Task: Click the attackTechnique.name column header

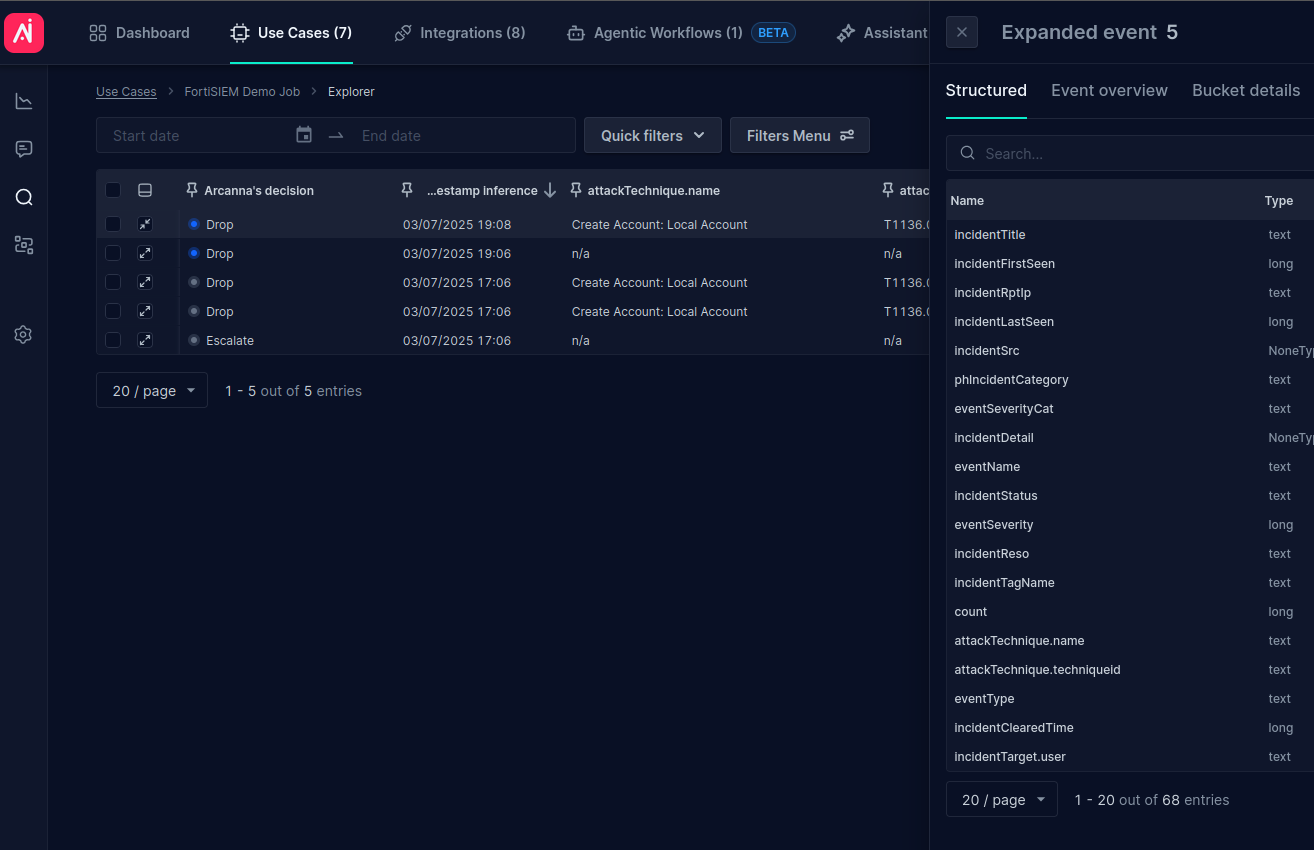Action: tap(654, 190)
